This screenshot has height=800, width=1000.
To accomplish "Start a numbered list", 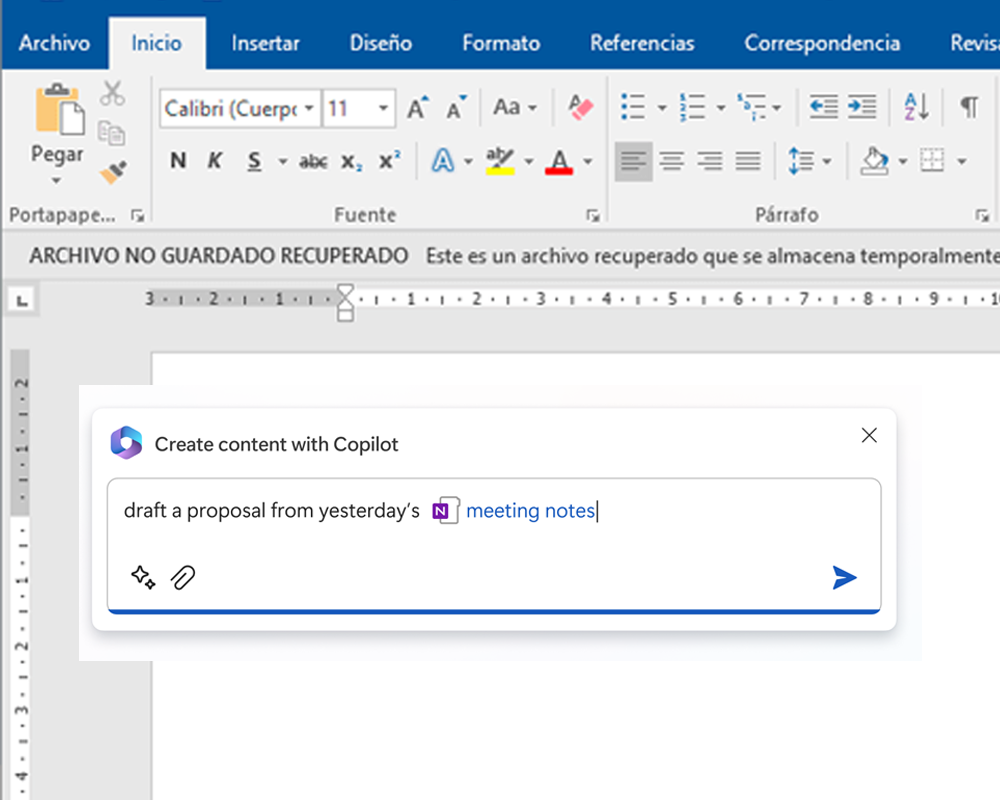I will 692,107.
